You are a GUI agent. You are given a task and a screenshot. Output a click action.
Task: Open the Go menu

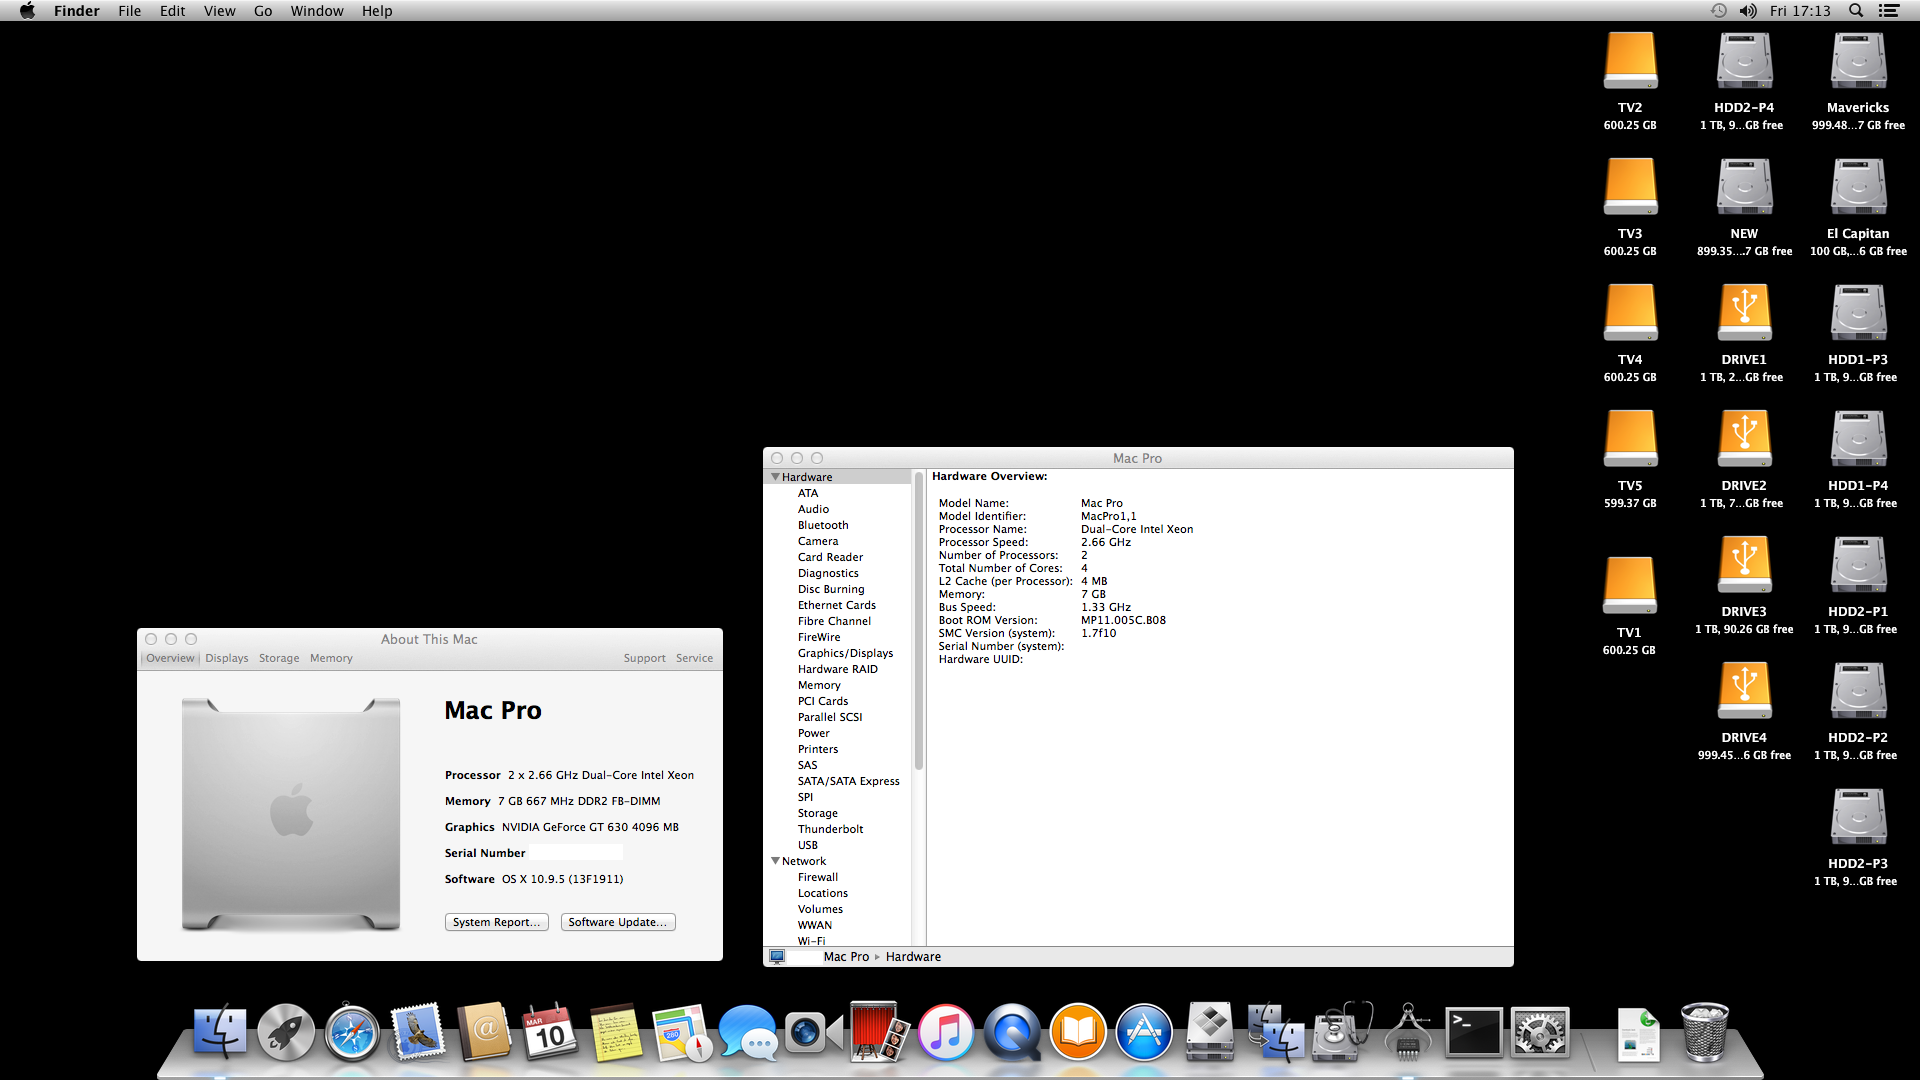[263, 11]
